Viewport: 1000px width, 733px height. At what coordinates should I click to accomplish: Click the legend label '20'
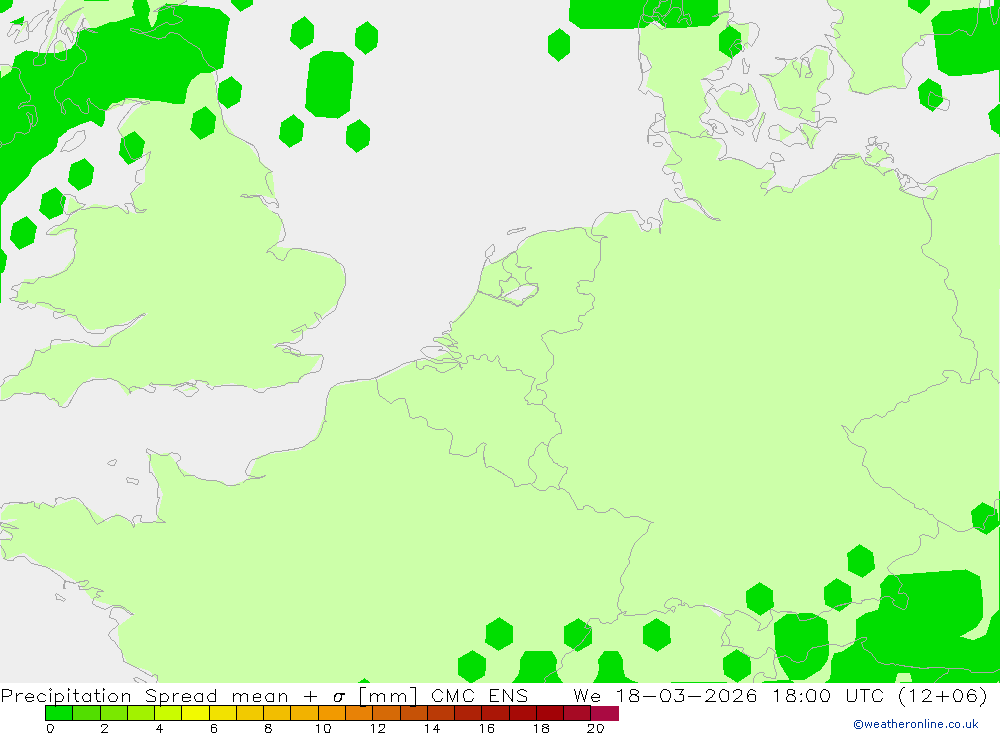click(596, 728)
